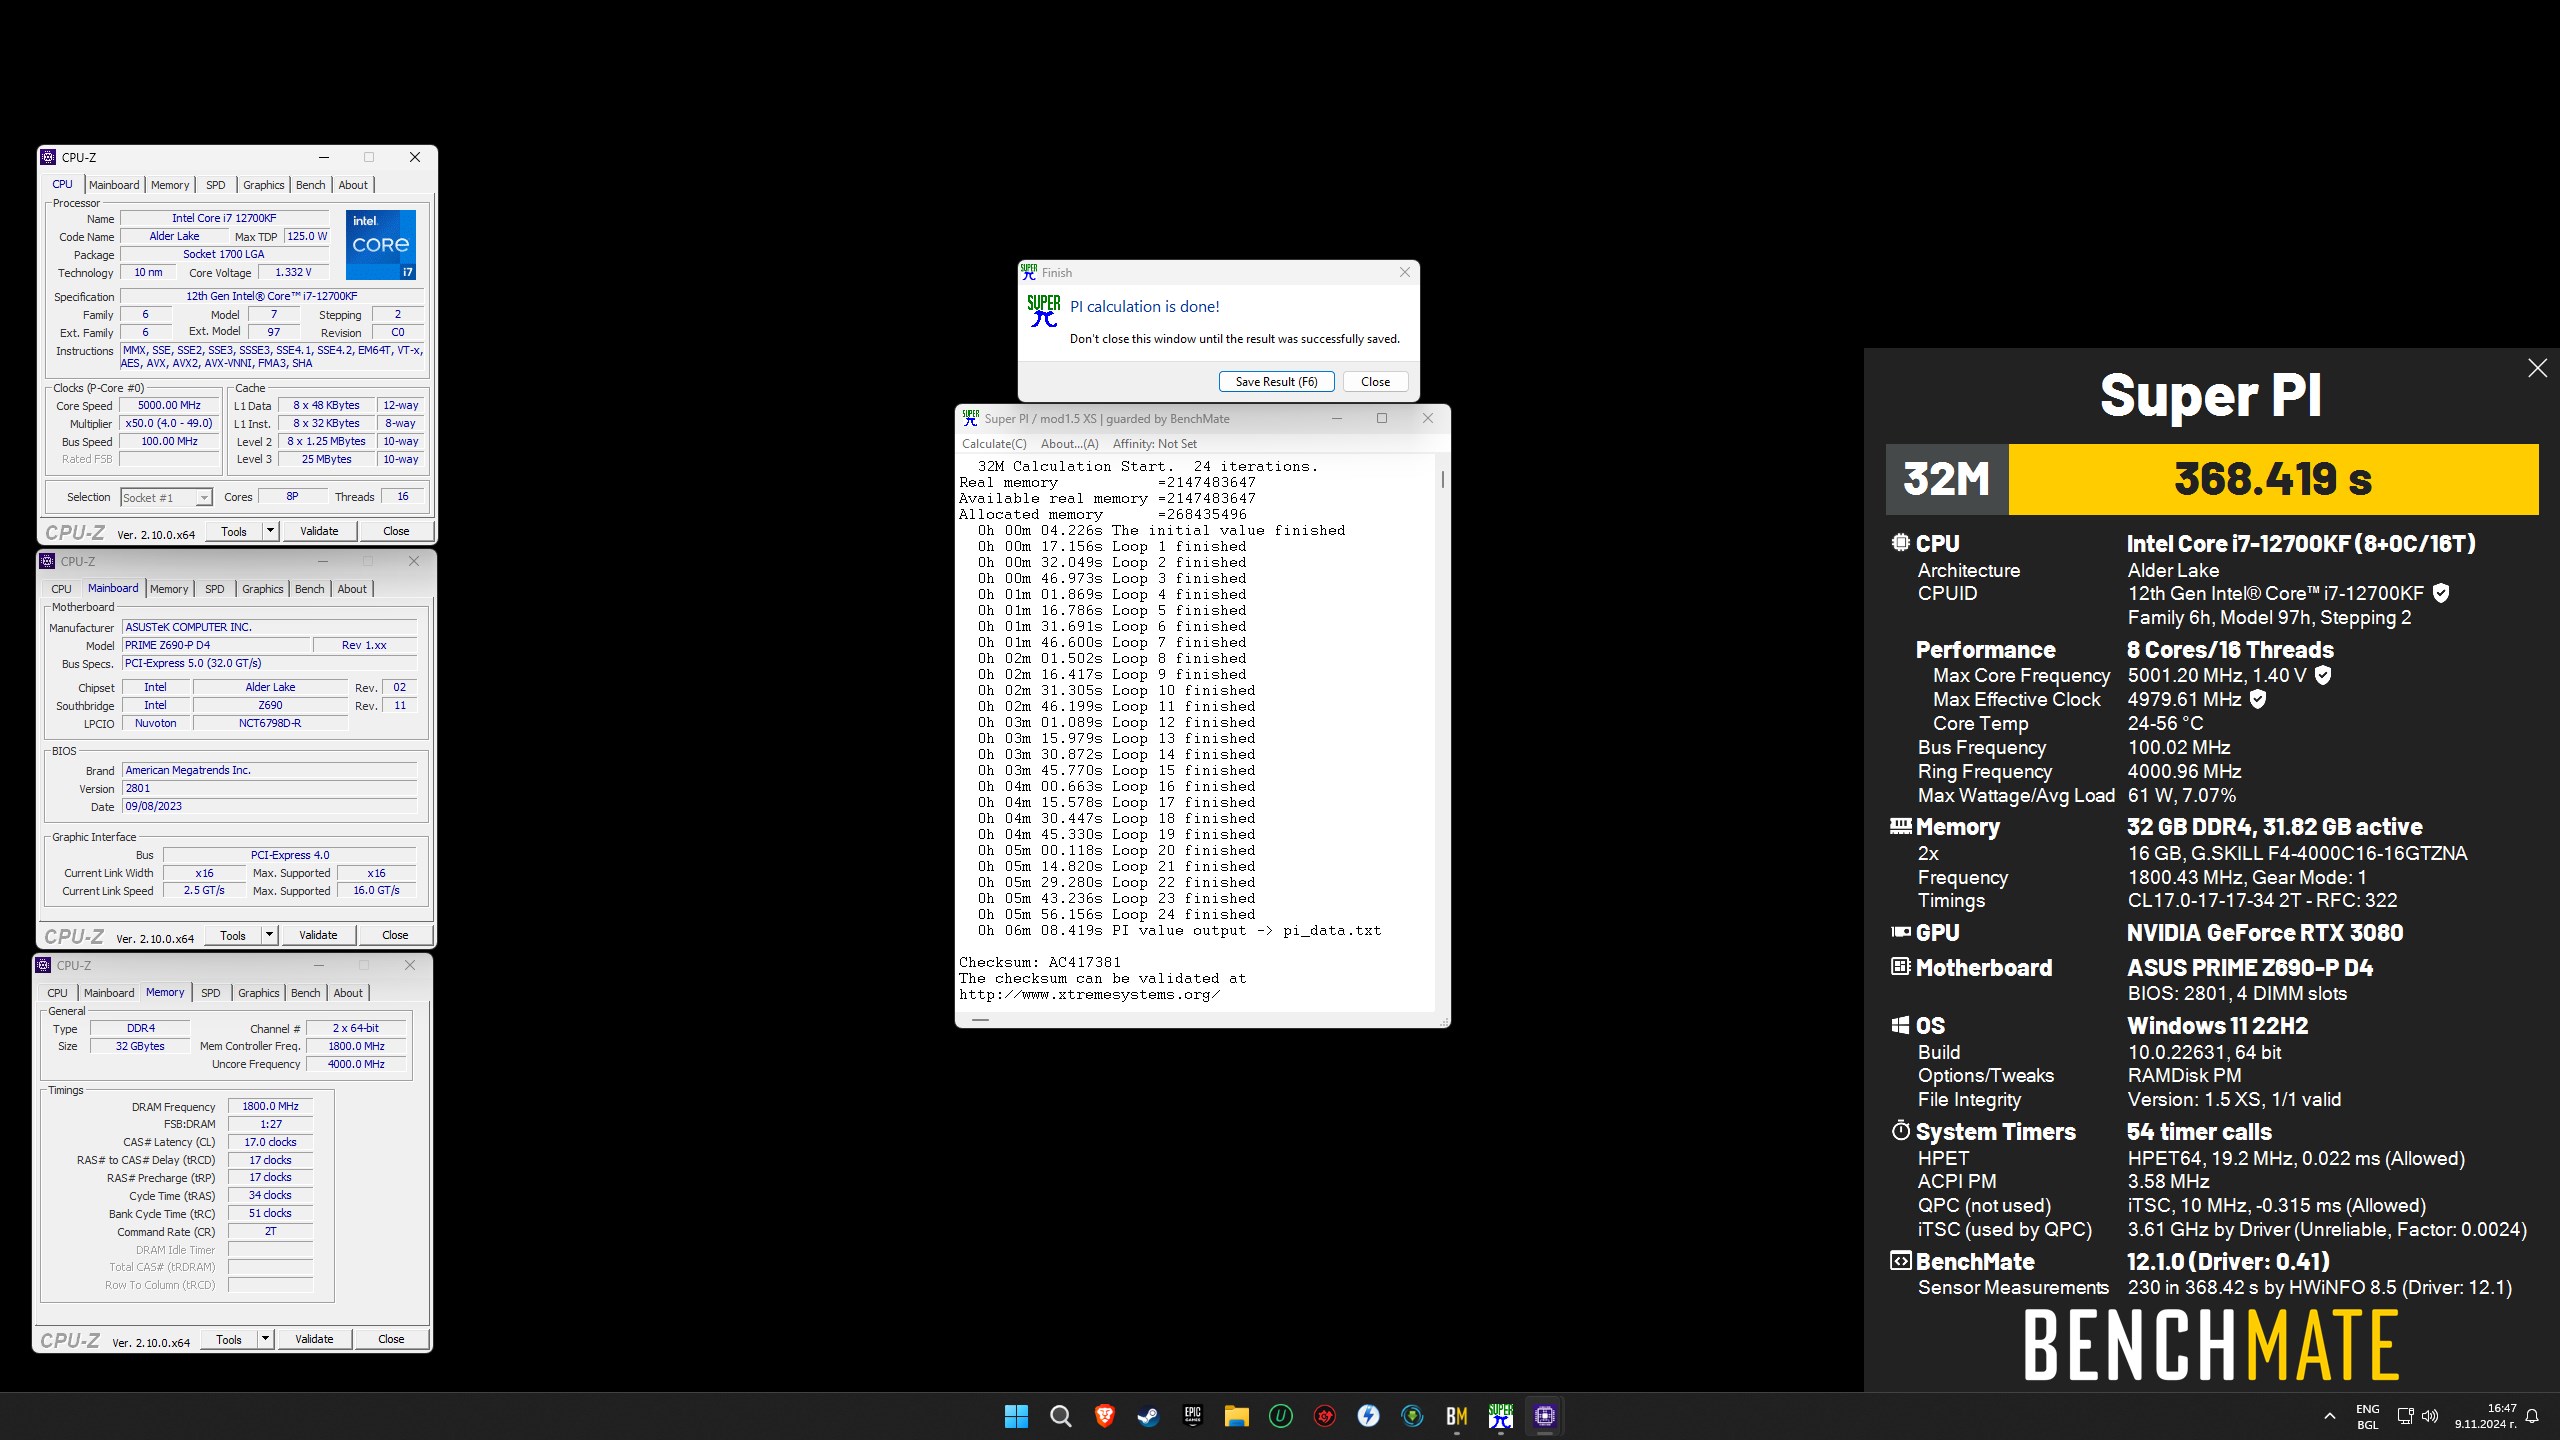Open the Calculate(C) menu in Super PI

tap(994, 444)
